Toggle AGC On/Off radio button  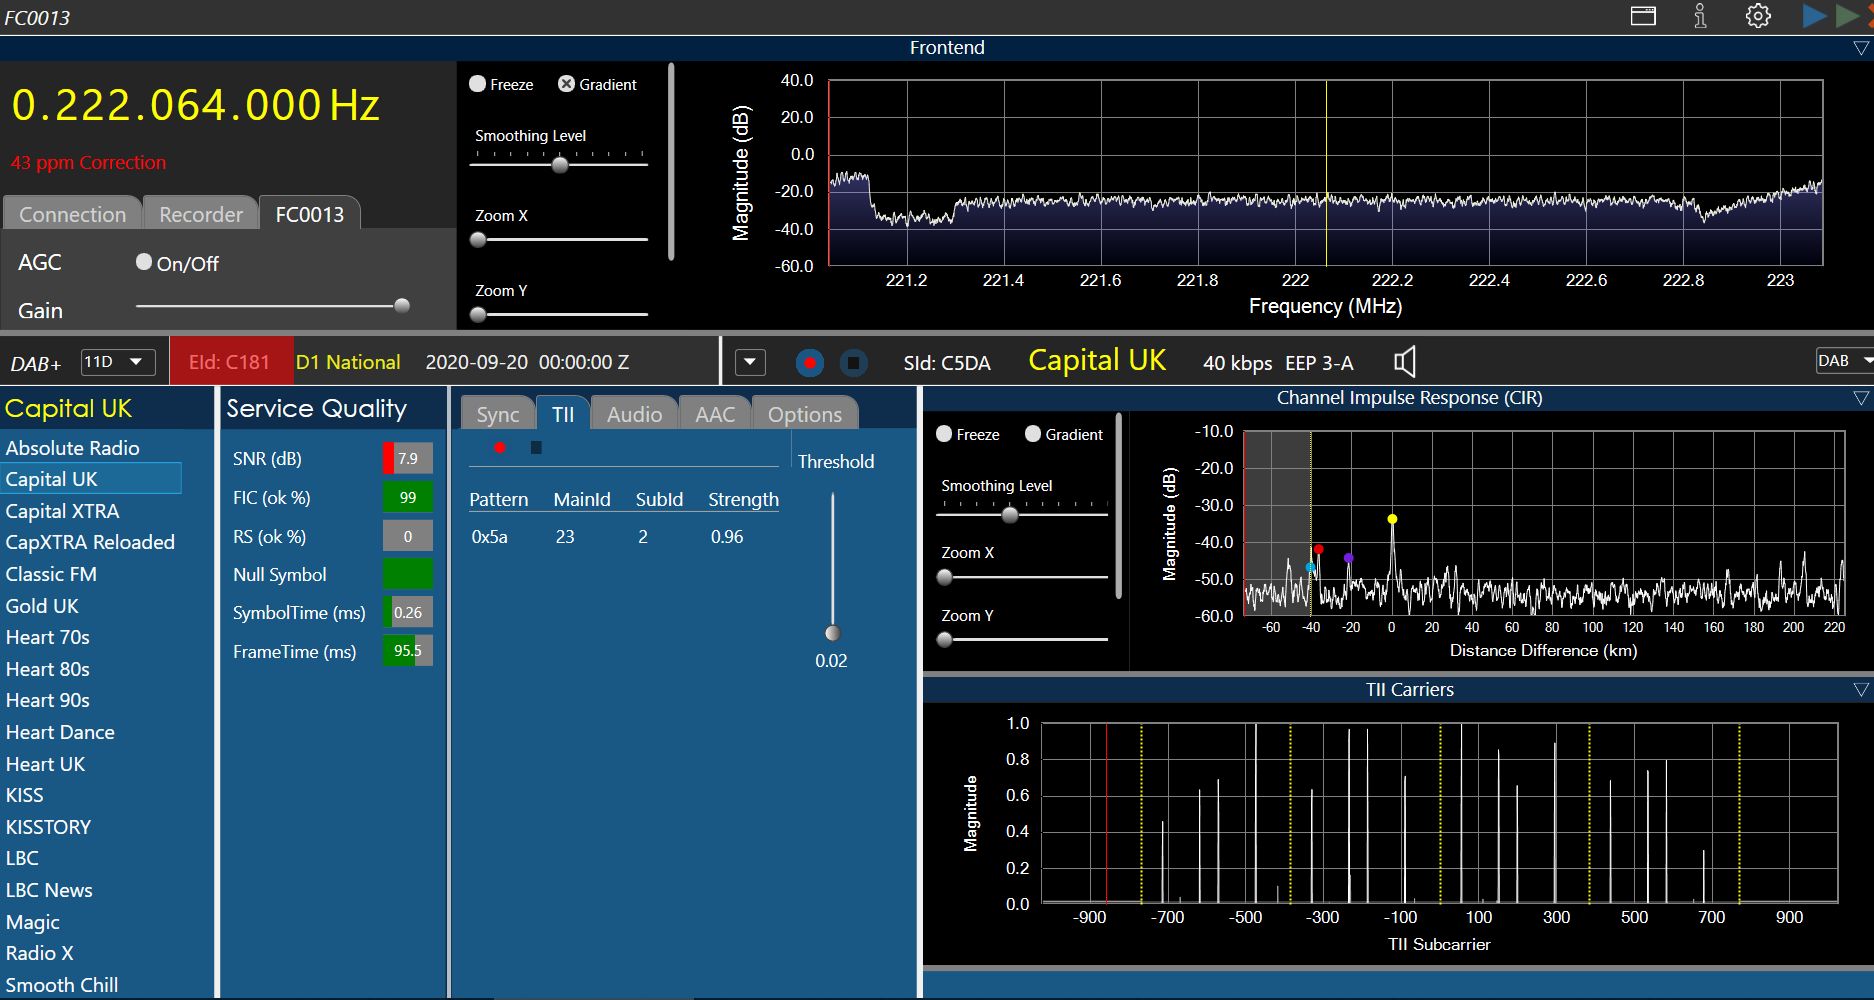[144, 262]
